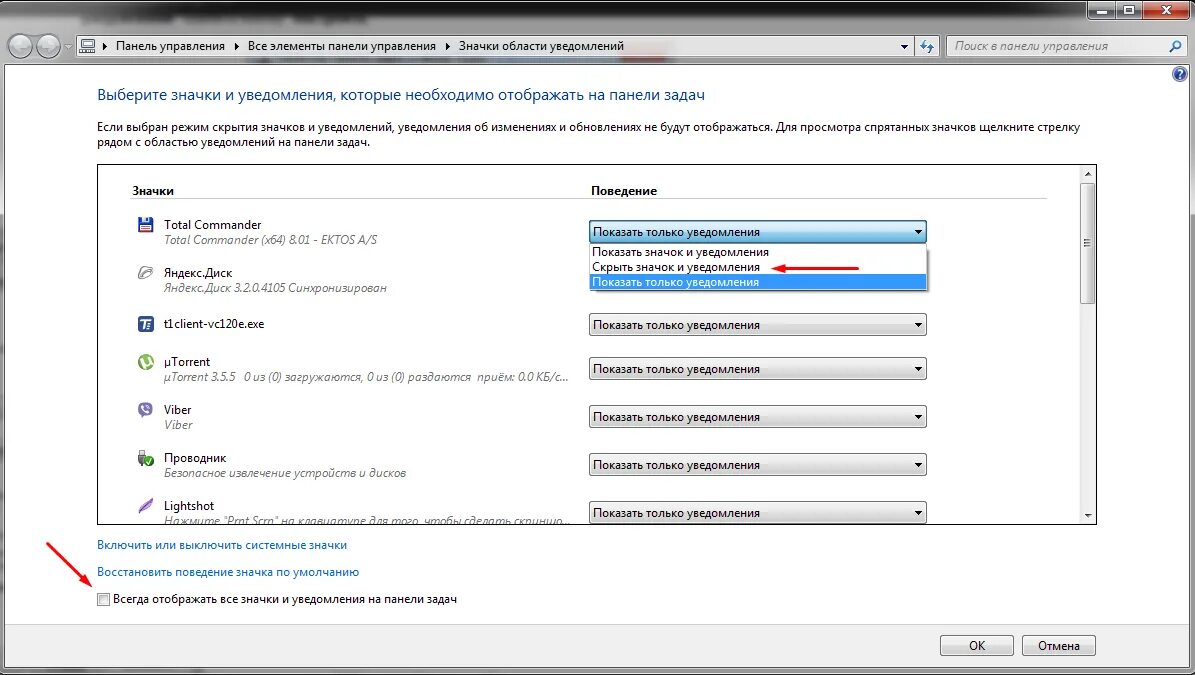Enable always show all icons checkbox
This screenshot has width=1195, height=675.
pyautogui.click(x=103, y=600)
